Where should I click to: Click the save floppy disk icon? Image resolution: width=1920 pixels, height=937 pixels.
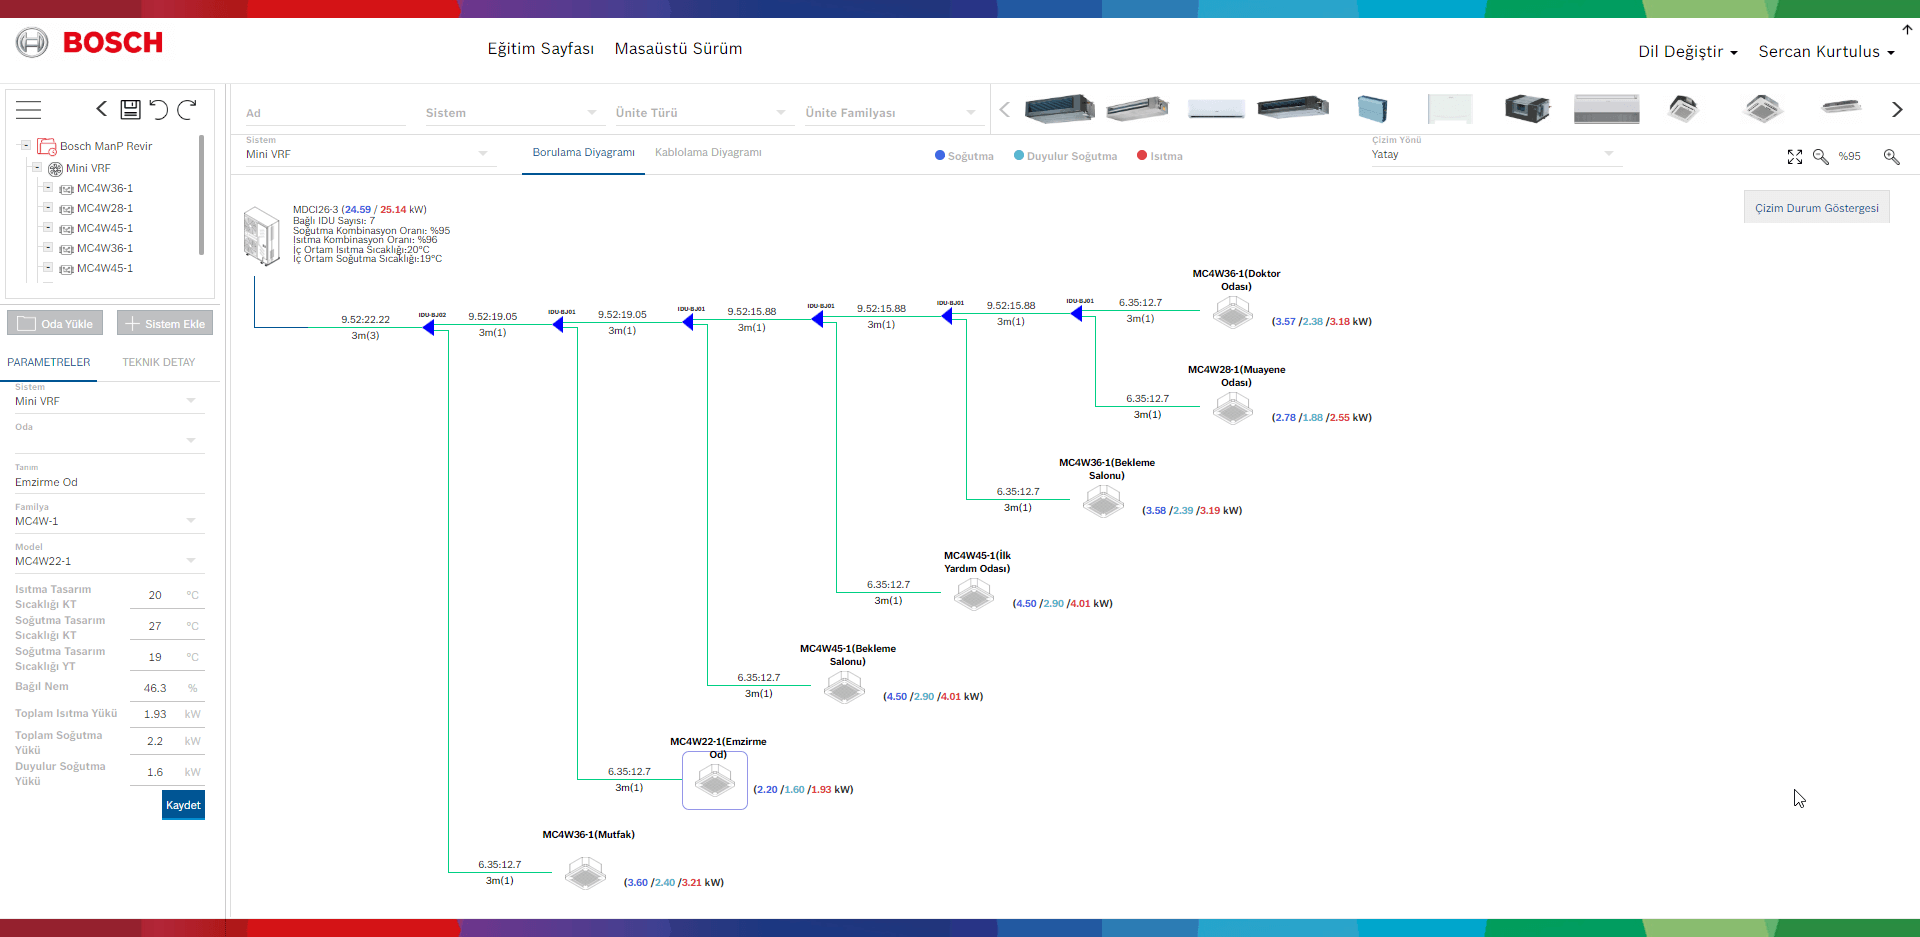click(130, 109)
